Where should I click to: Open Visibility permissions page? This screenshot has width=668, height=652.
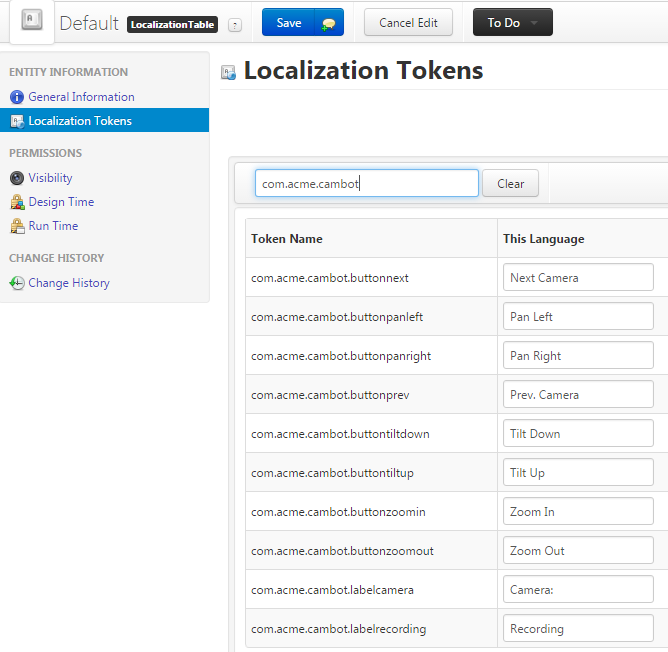(50, 178)
